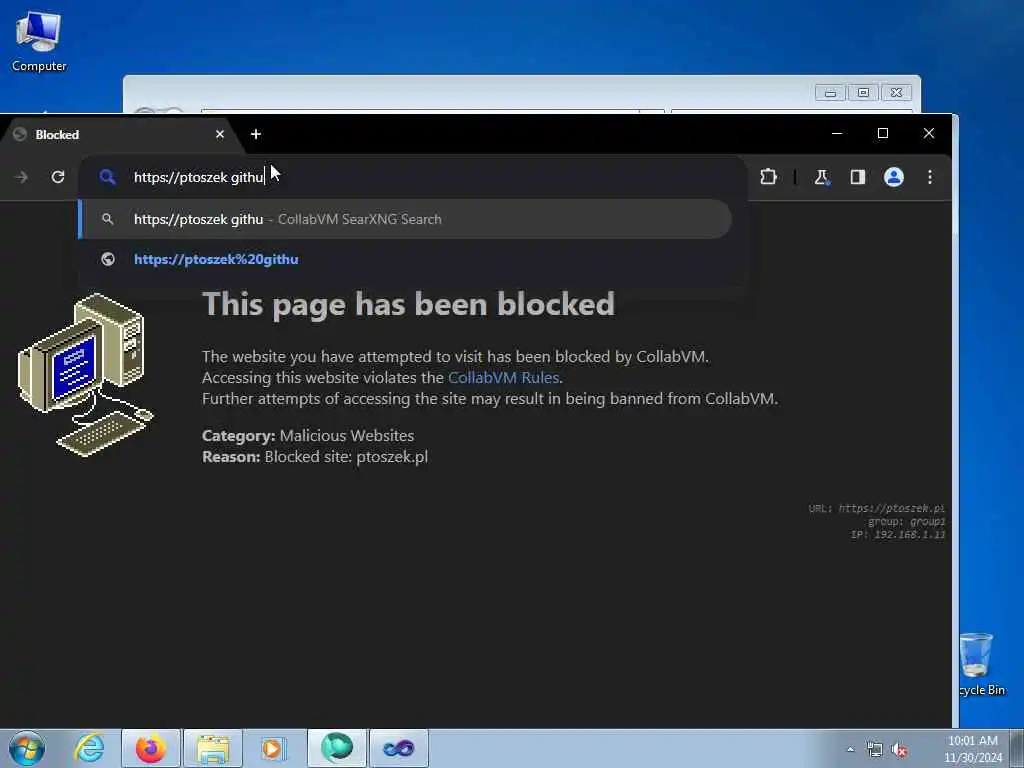Viewport: 1024px width, 768px height.
Task: Click the 'Category: Malicious Websites' line
Action: [308, 436]
